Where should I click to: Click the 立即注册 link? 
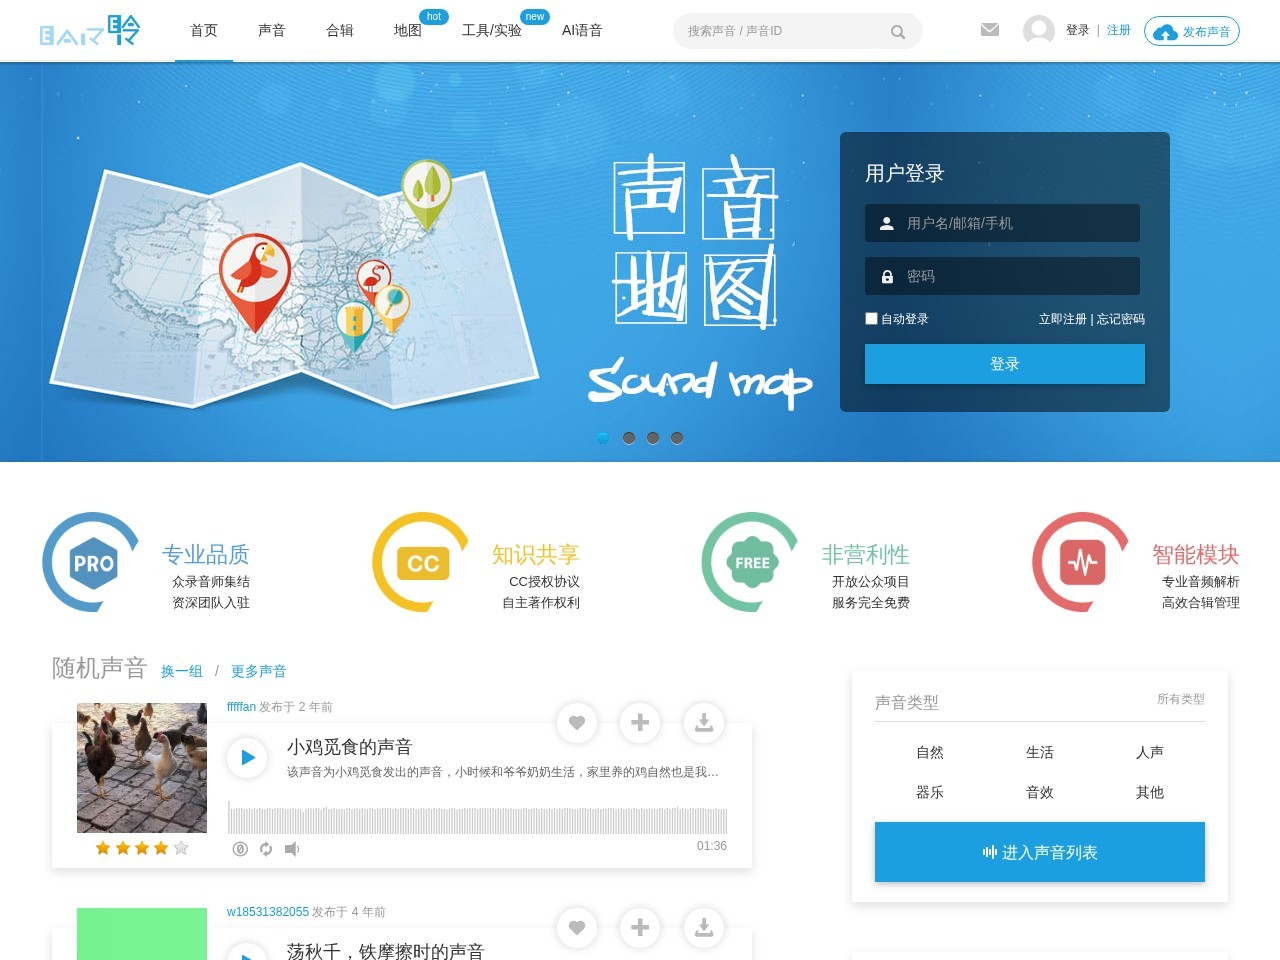pos(1062,319)
